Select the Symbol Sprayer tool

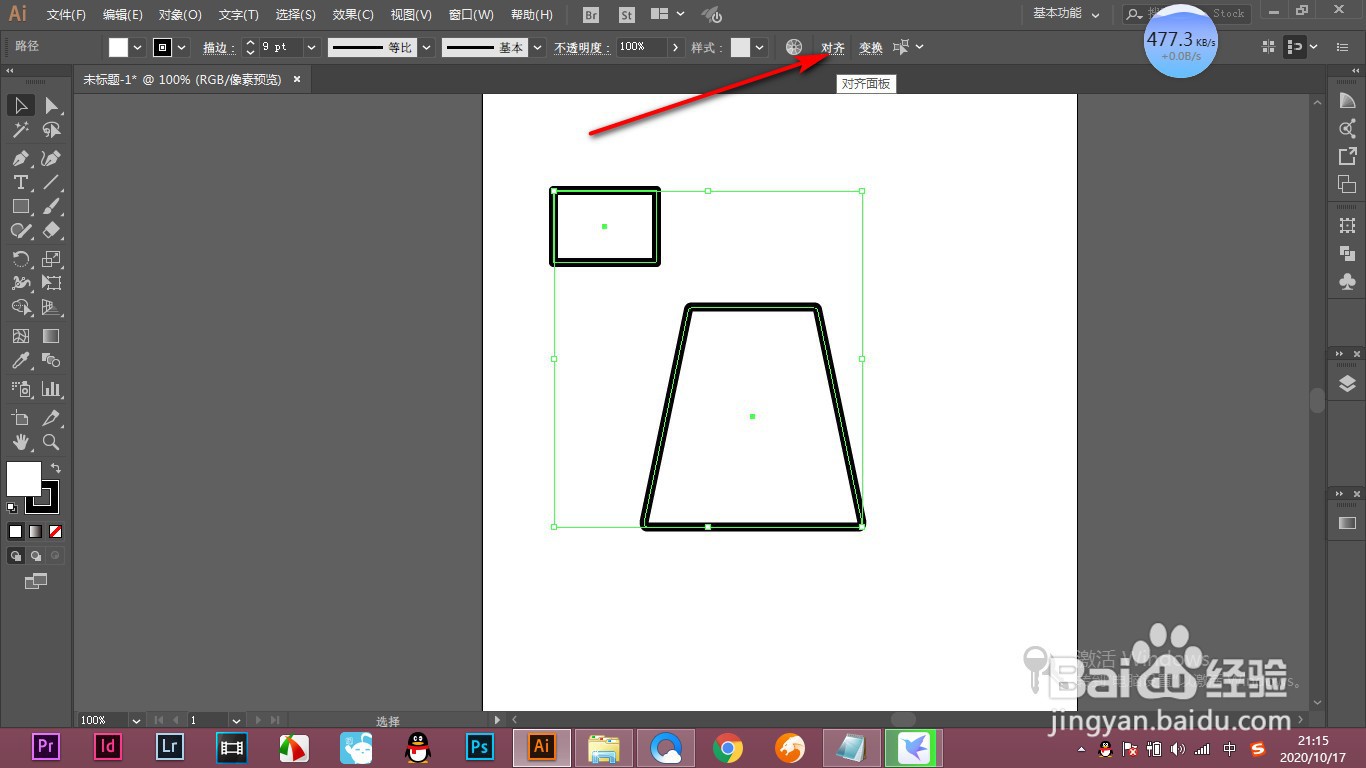click(21, 389)
